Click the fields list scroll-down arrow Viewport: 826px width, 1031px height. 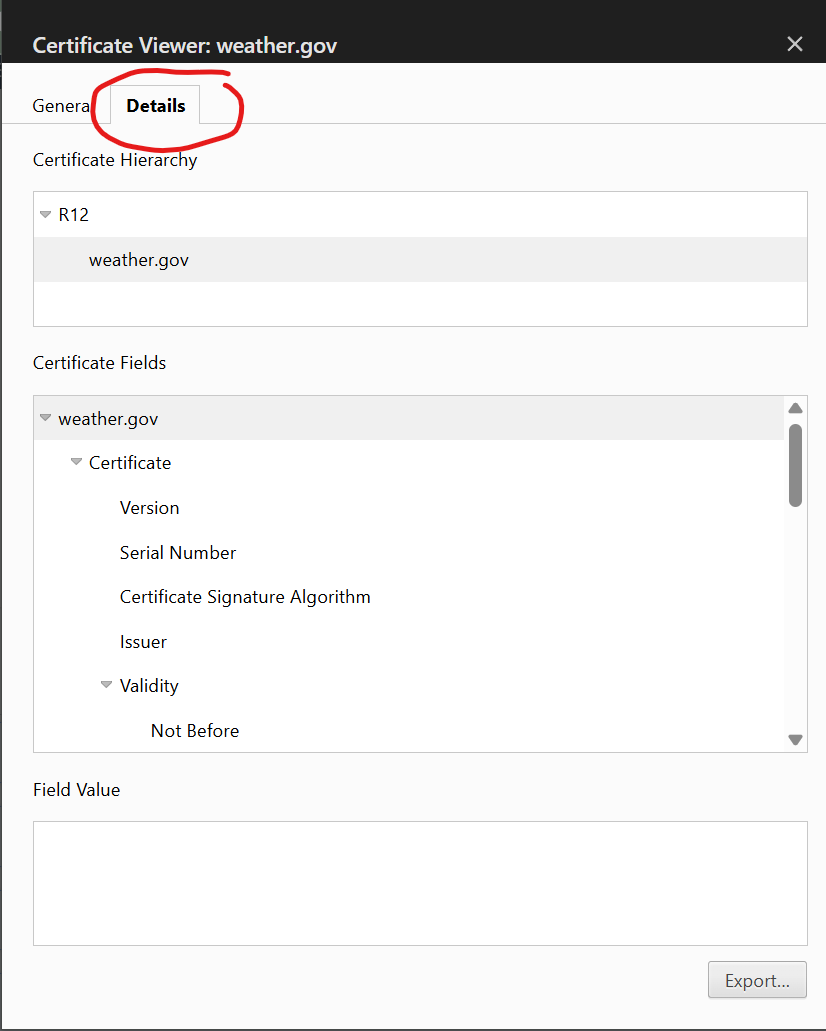click(x=795, y=740)
